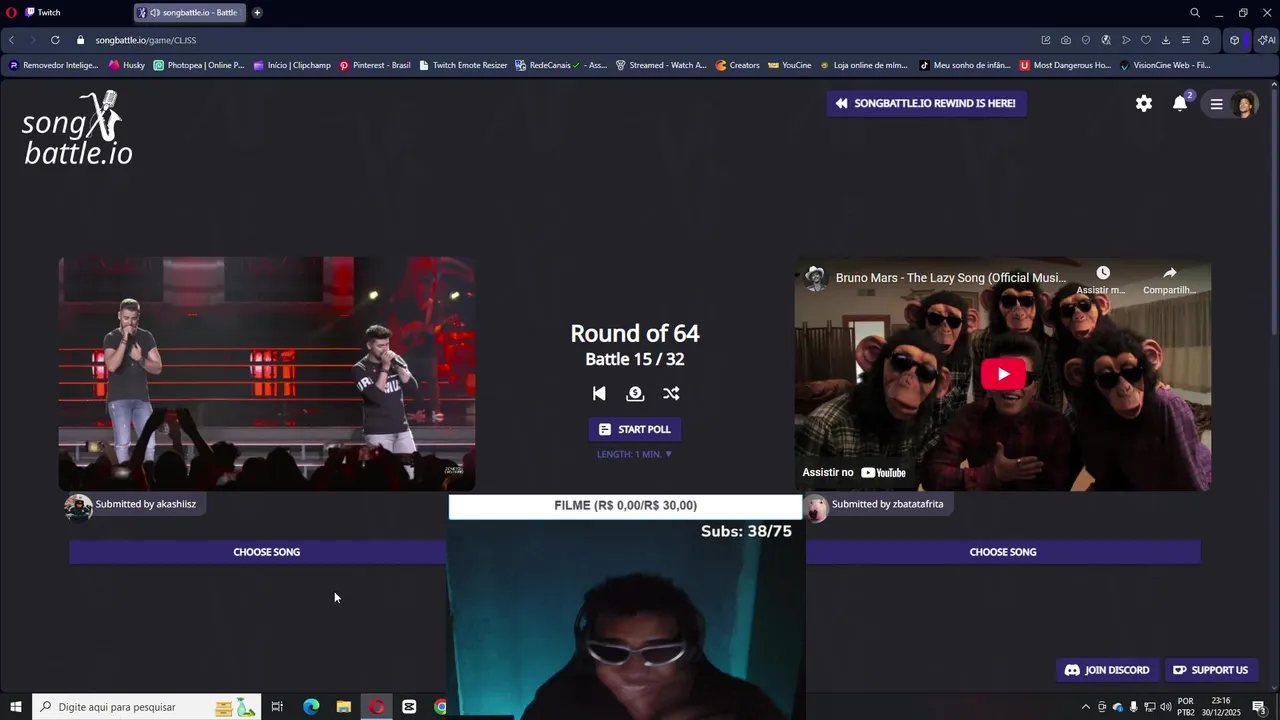This screenshot has width=1280, height=720.
Task: Click the address bar URL
Action: (146, 40)
